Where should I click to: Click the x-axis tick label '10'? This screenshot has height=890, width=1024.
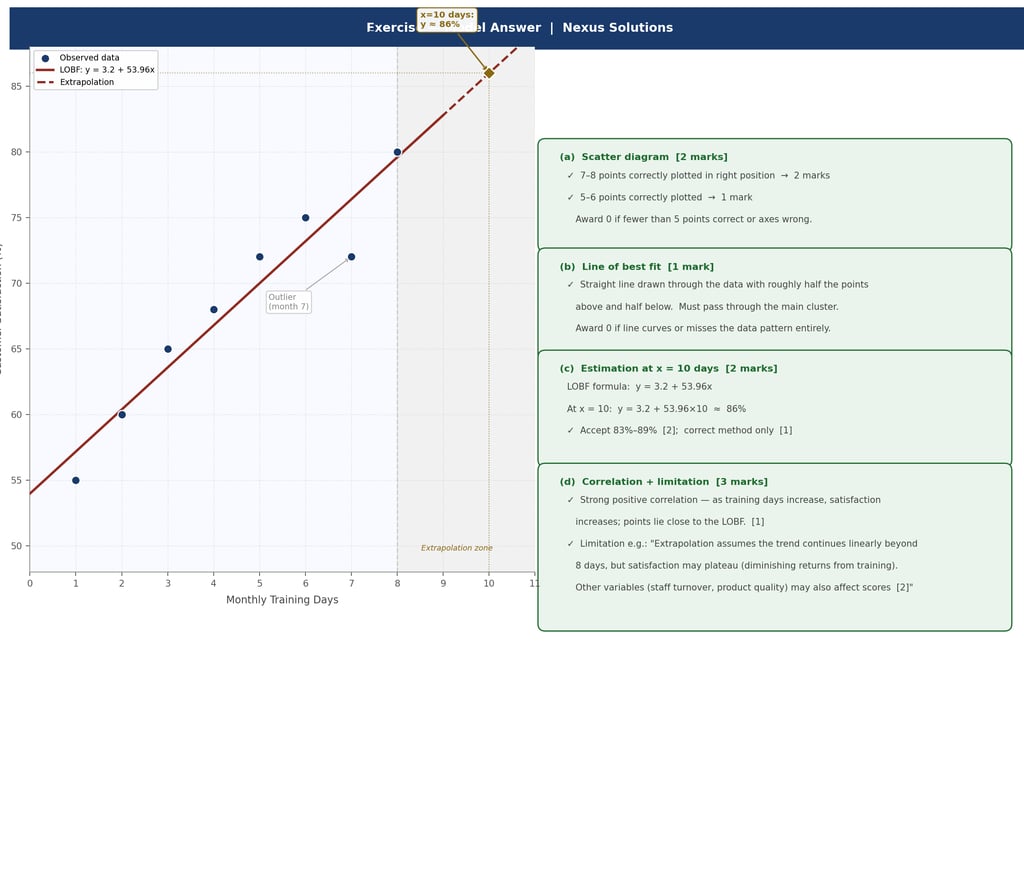click(488, 584)
